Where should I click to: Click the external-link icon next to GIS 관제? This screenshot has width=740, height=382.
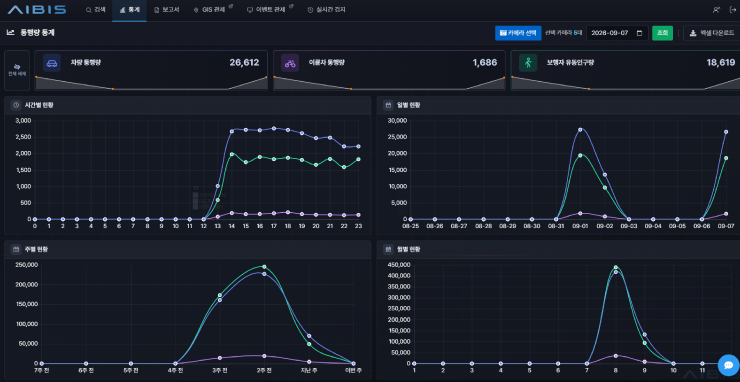[230, 6]
